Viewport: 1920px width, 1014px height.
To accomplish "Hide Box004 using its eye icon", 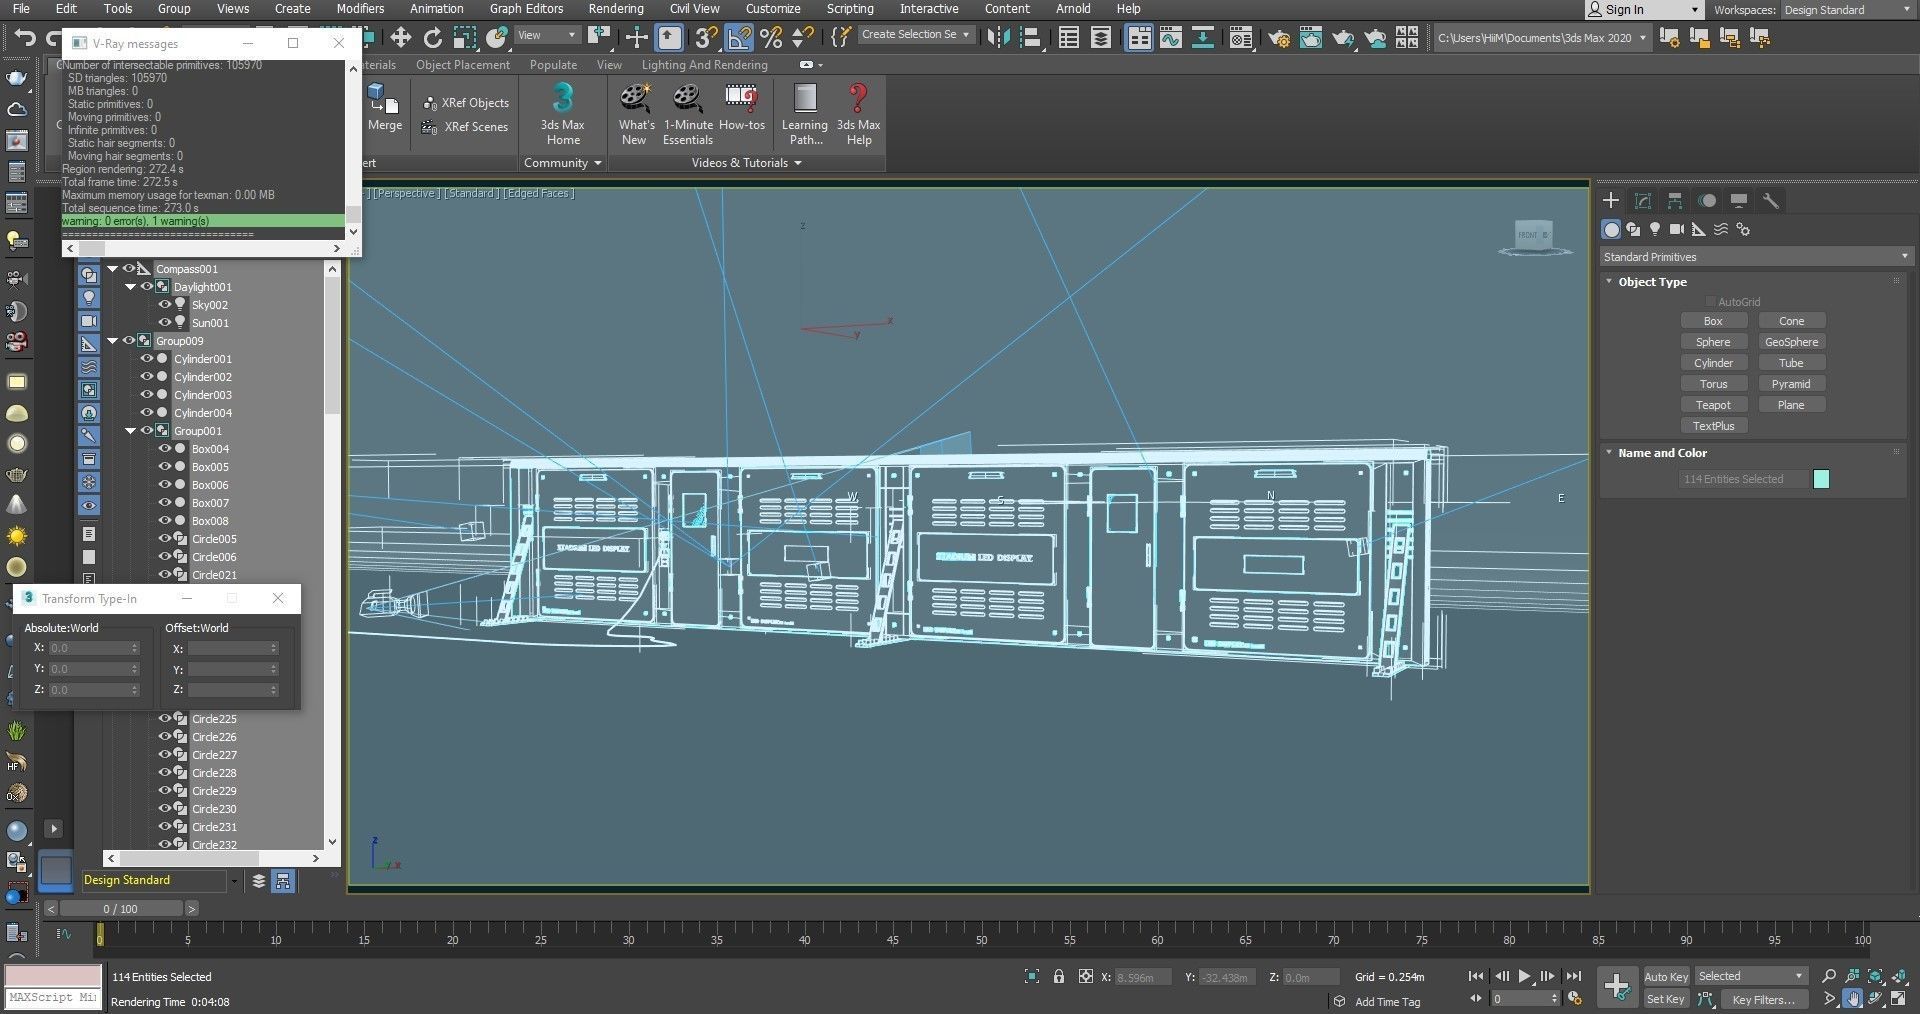I will tap(165, 449).
